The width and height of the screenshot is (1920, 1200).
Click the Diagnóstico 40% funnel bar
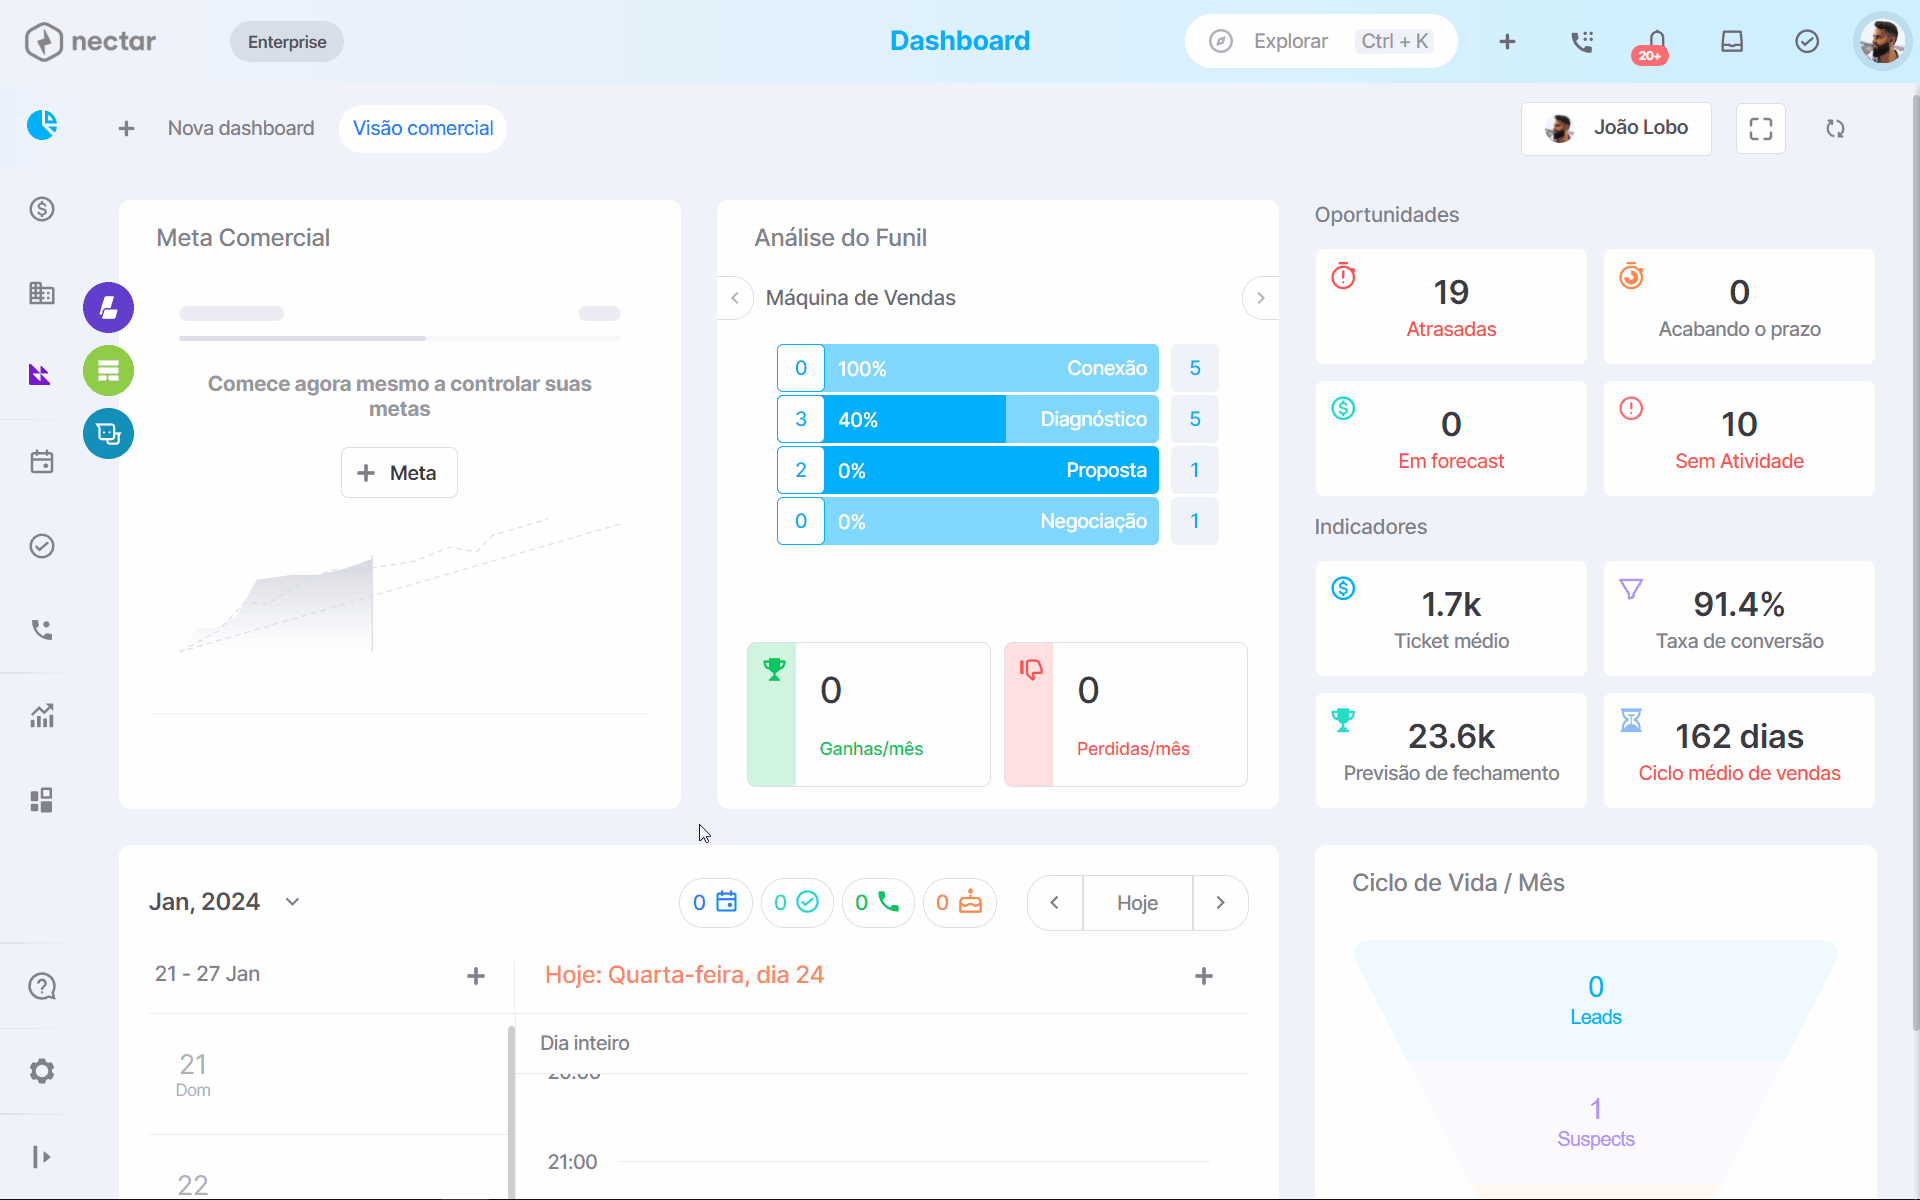991,419
